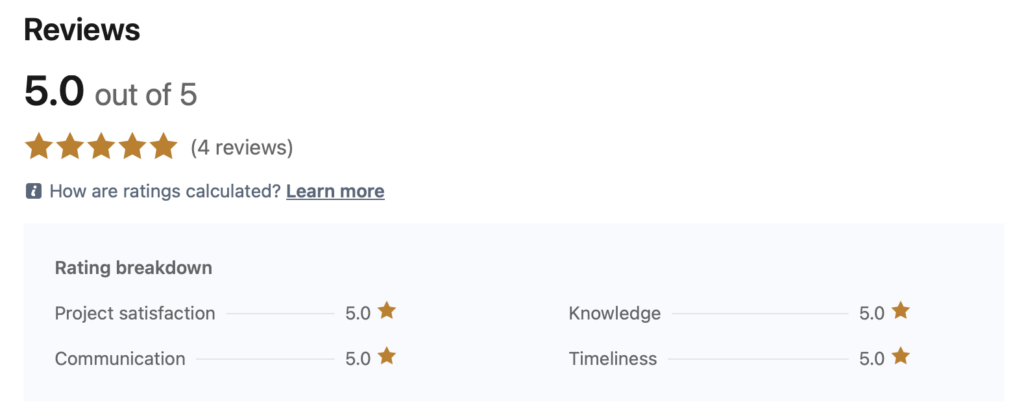Click the first star in the overall rating
This screenshot has width=1024, height=413.
(x=39, y=147)
